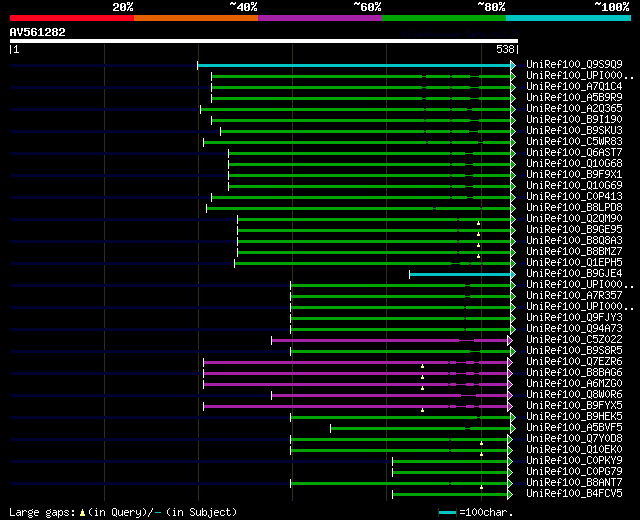The image size is (640, 520).
Task: Click the yellow gap marker on the UniRef100_B9FYX5 row
Action: tap(422, 410)
